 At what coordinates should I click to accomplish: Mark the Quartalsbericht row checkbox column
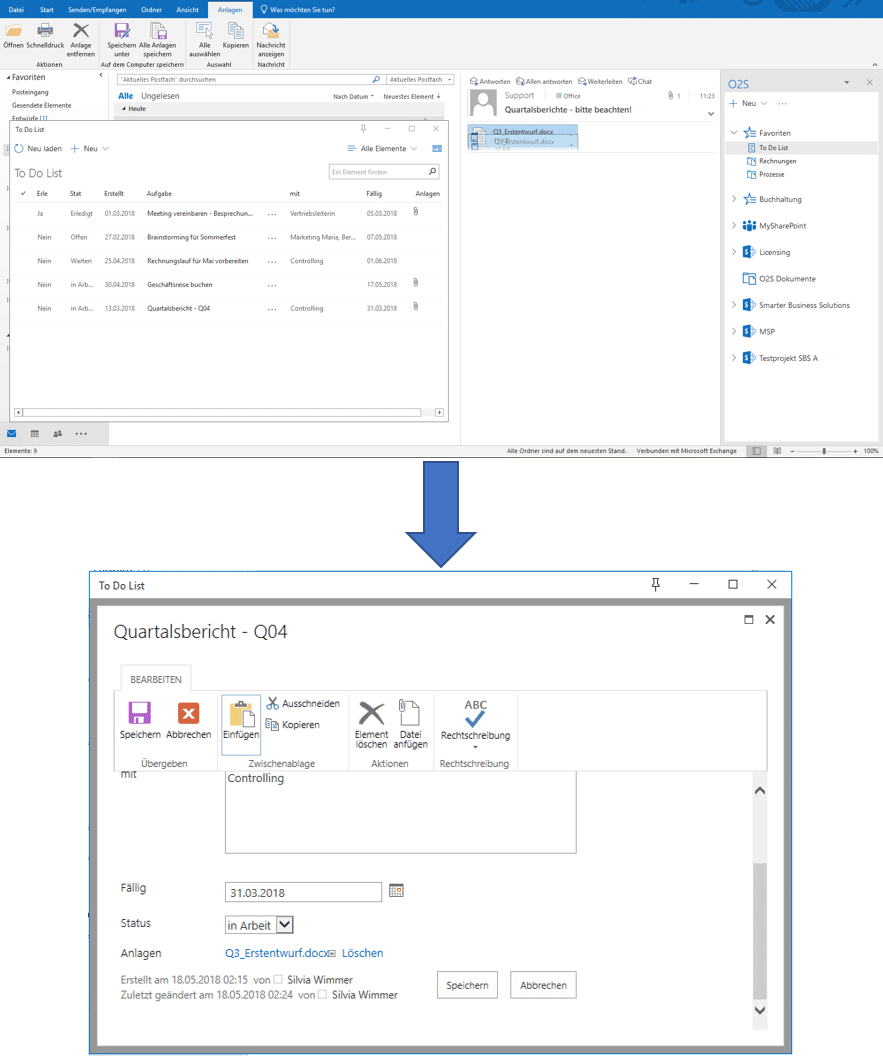[22, 308]
